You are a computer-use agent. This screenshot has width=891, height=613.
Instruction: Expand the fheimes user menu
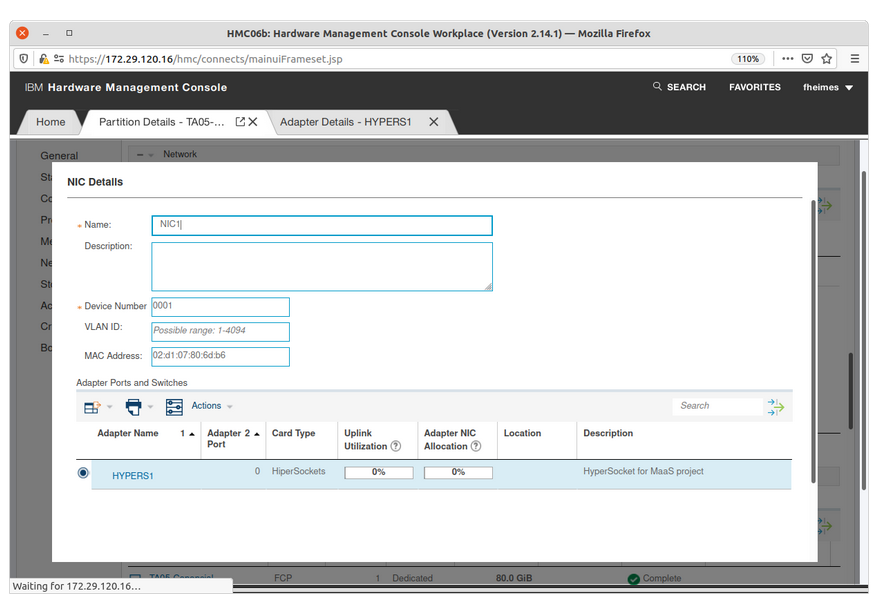coord(828,88)
